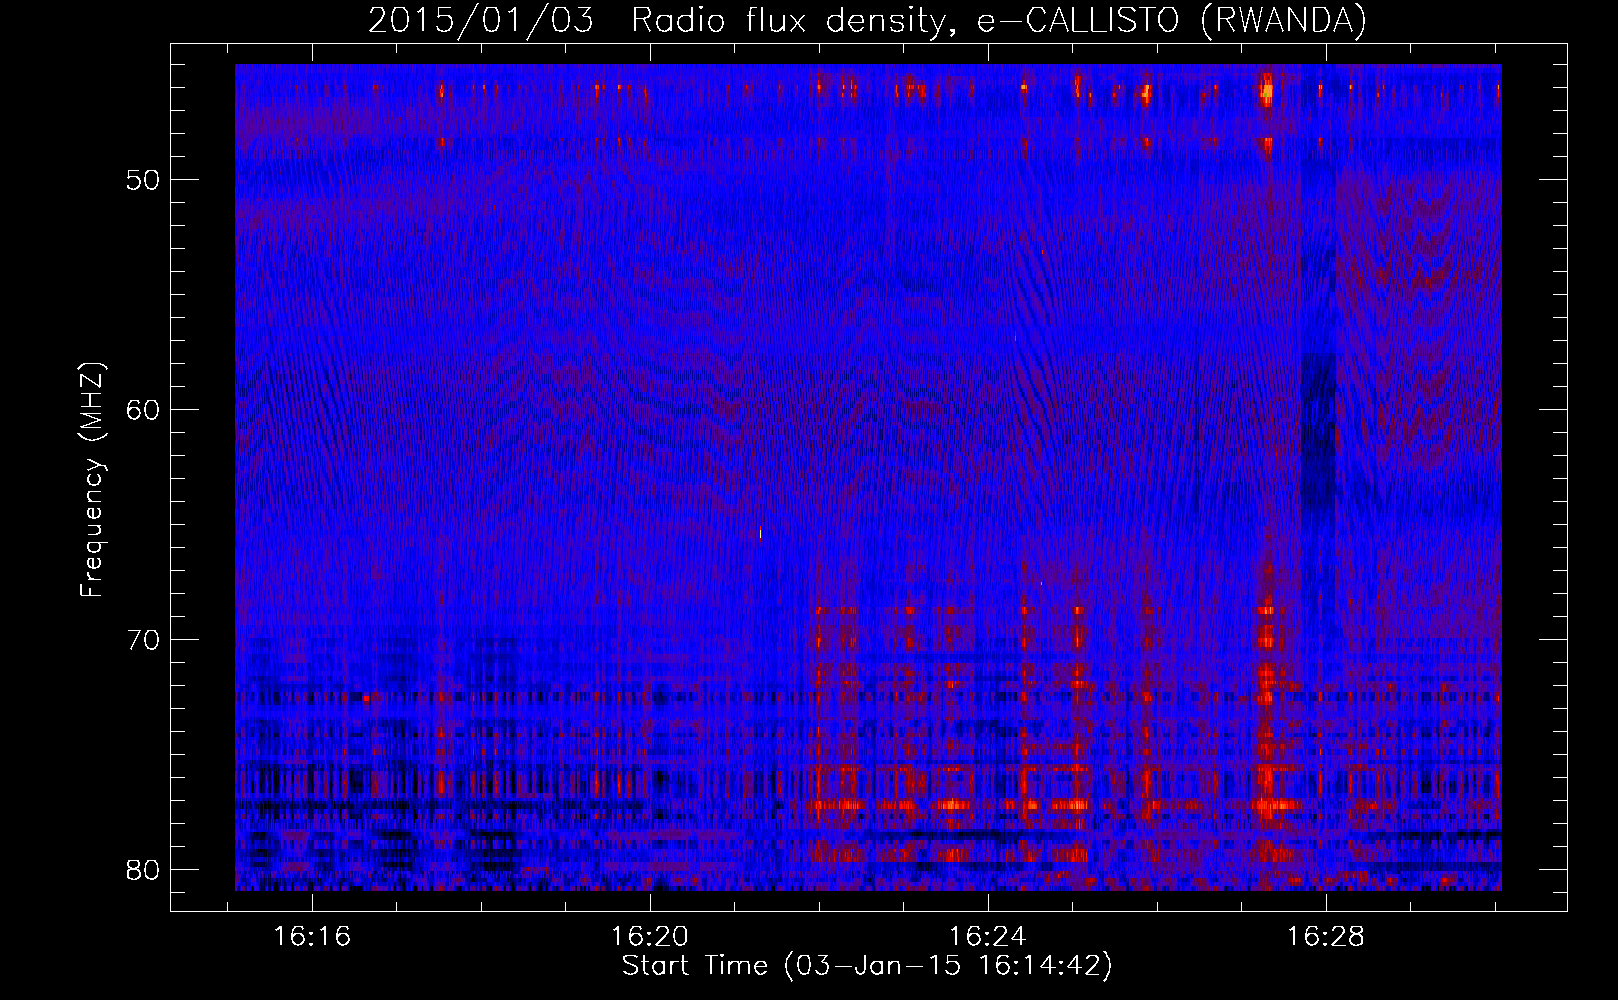Click the 16:28 time tick label

pyautogui.click(x=1325, y=936)
